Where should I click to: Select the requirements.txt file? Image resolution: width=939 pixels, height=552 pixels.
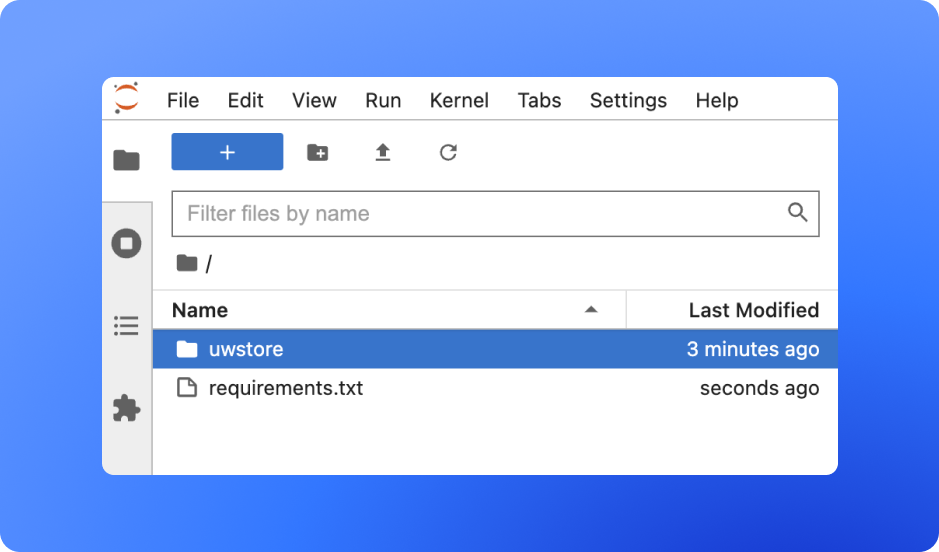pos(495,388)
